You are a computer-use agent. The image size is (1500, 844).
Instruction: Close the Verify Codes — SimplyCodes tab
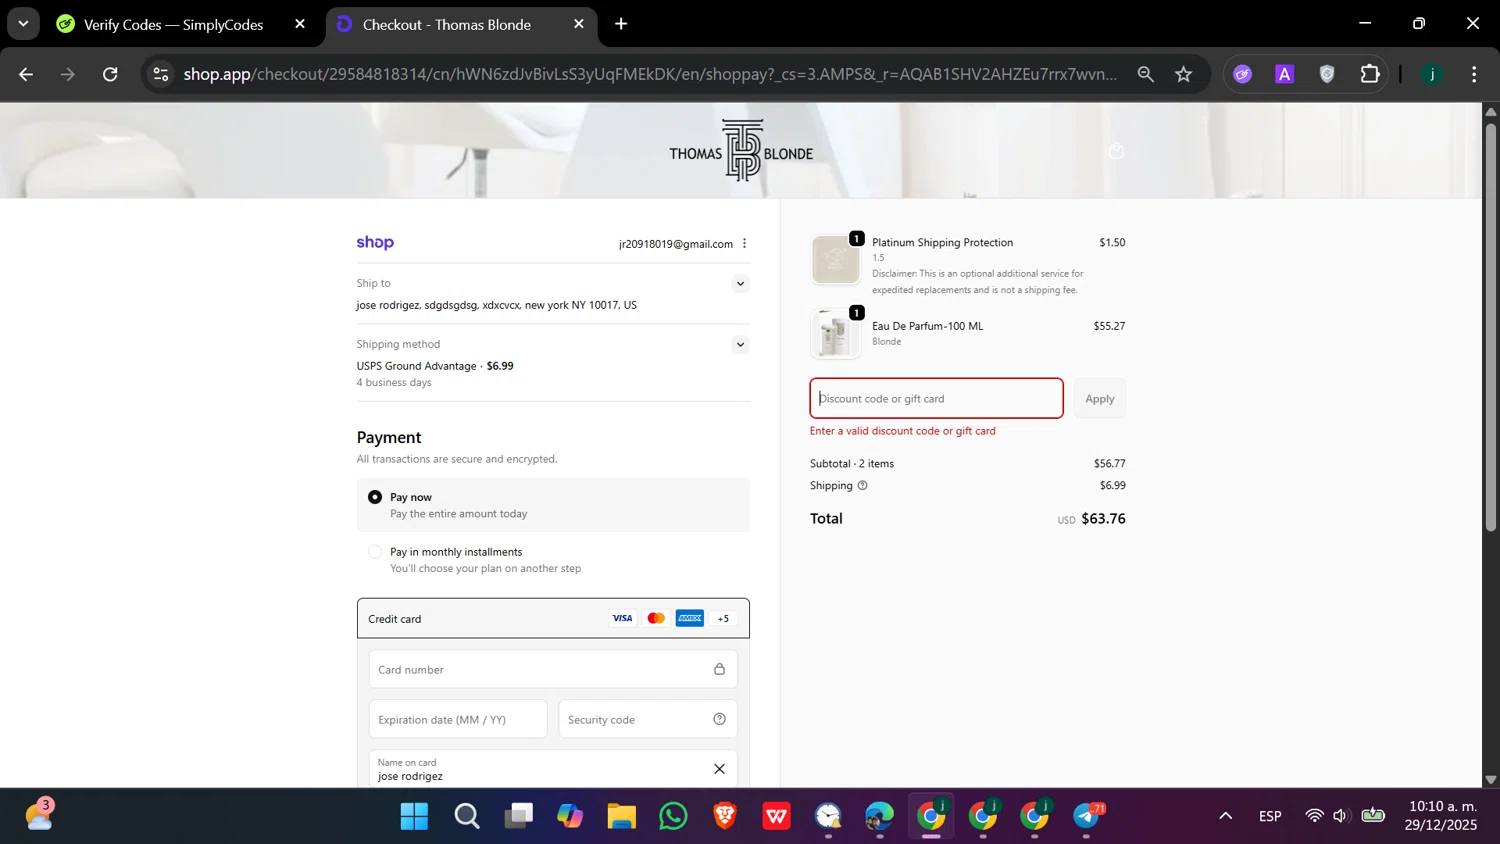[x=300, y=24]
